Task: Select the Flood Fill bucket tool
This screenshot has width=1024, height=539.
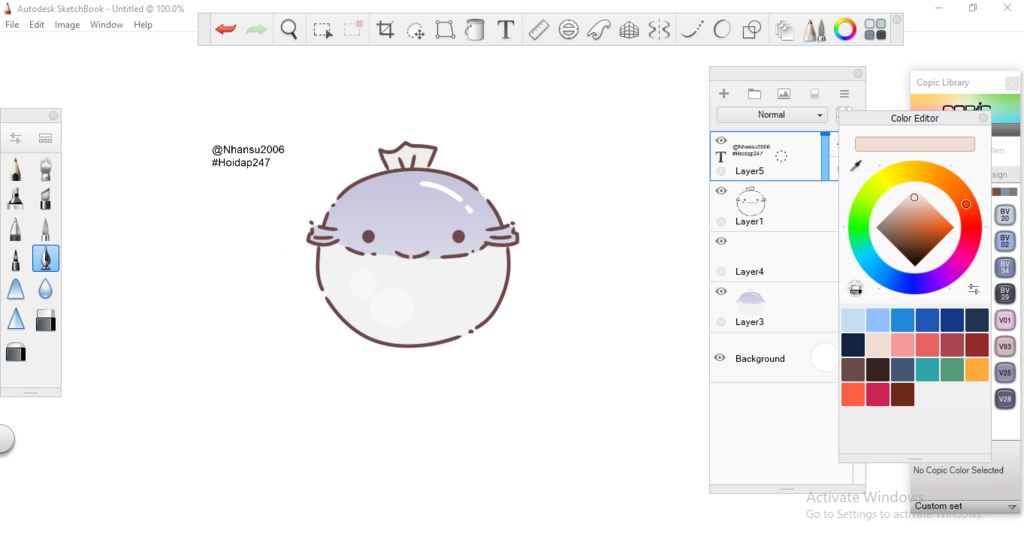Action: (475, 29)
